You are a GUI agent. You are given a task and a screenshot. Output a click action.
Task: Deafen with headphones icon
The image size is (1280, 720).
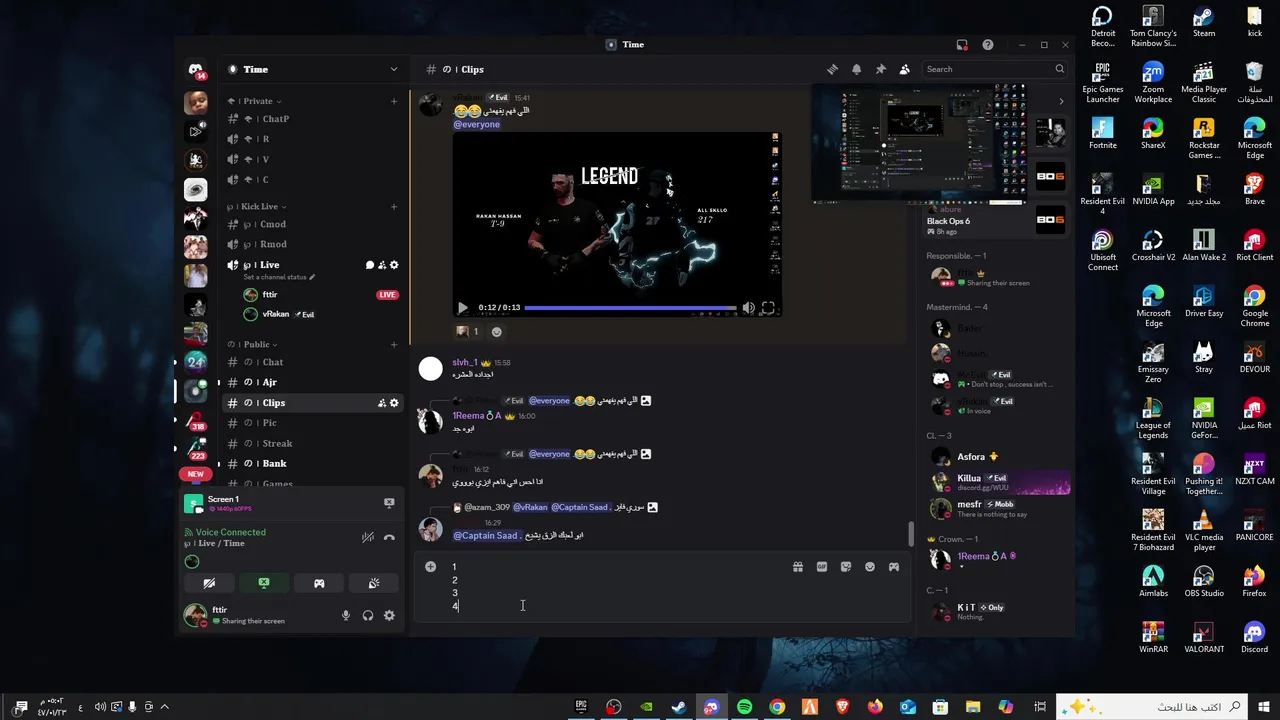coord(368,616)
